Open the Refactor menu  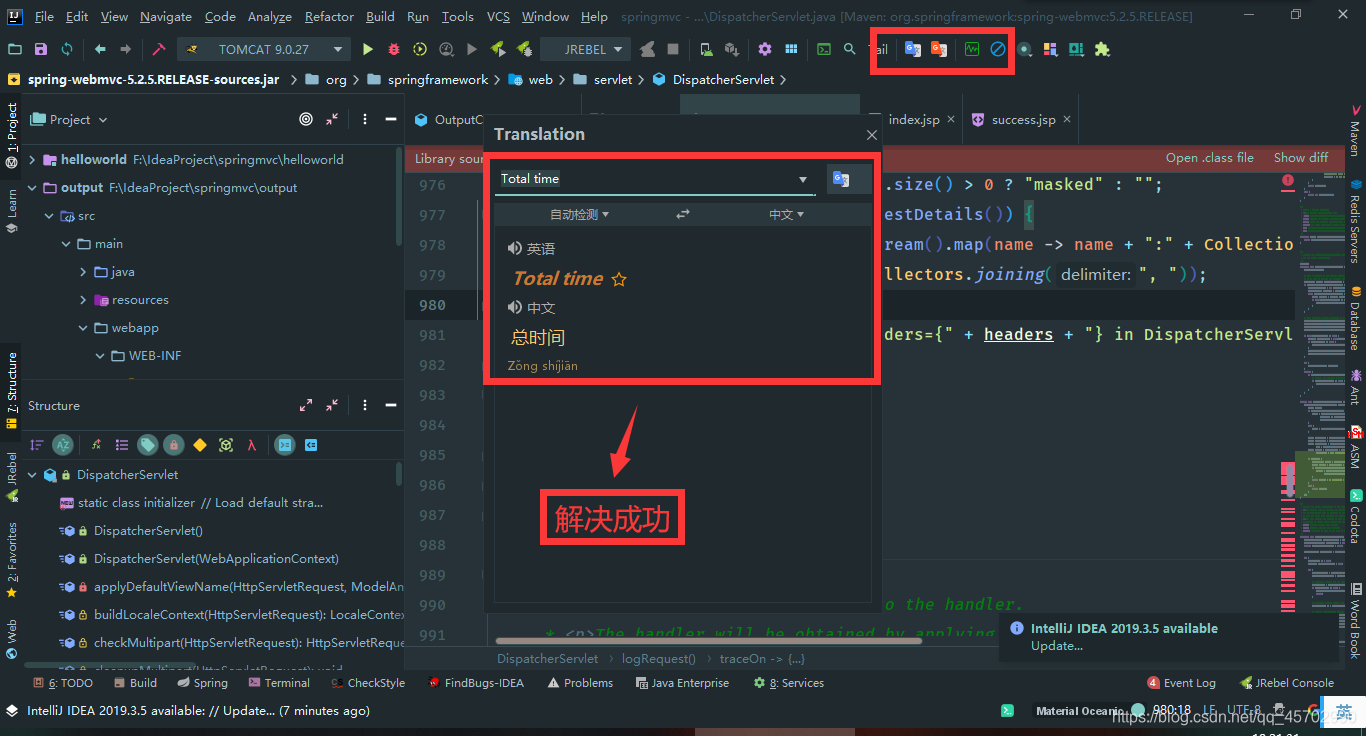pyautogui.click(x=329, y=16)
